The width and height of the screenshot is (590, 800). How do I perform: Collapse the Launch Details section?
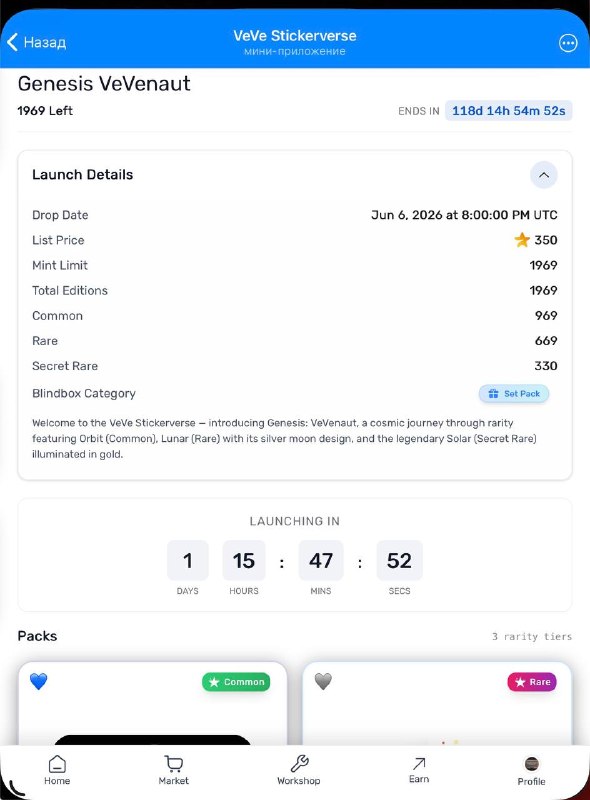point(544,175)
